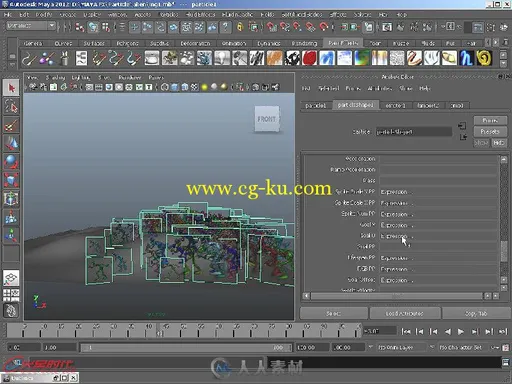Activate the Lasso select tool
512x384 pixels.
tap(11, 106)
